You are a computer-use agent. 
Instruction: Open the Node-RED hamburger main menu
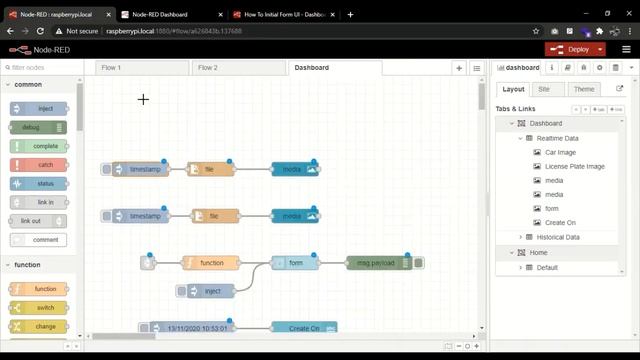tap(626, 50)
